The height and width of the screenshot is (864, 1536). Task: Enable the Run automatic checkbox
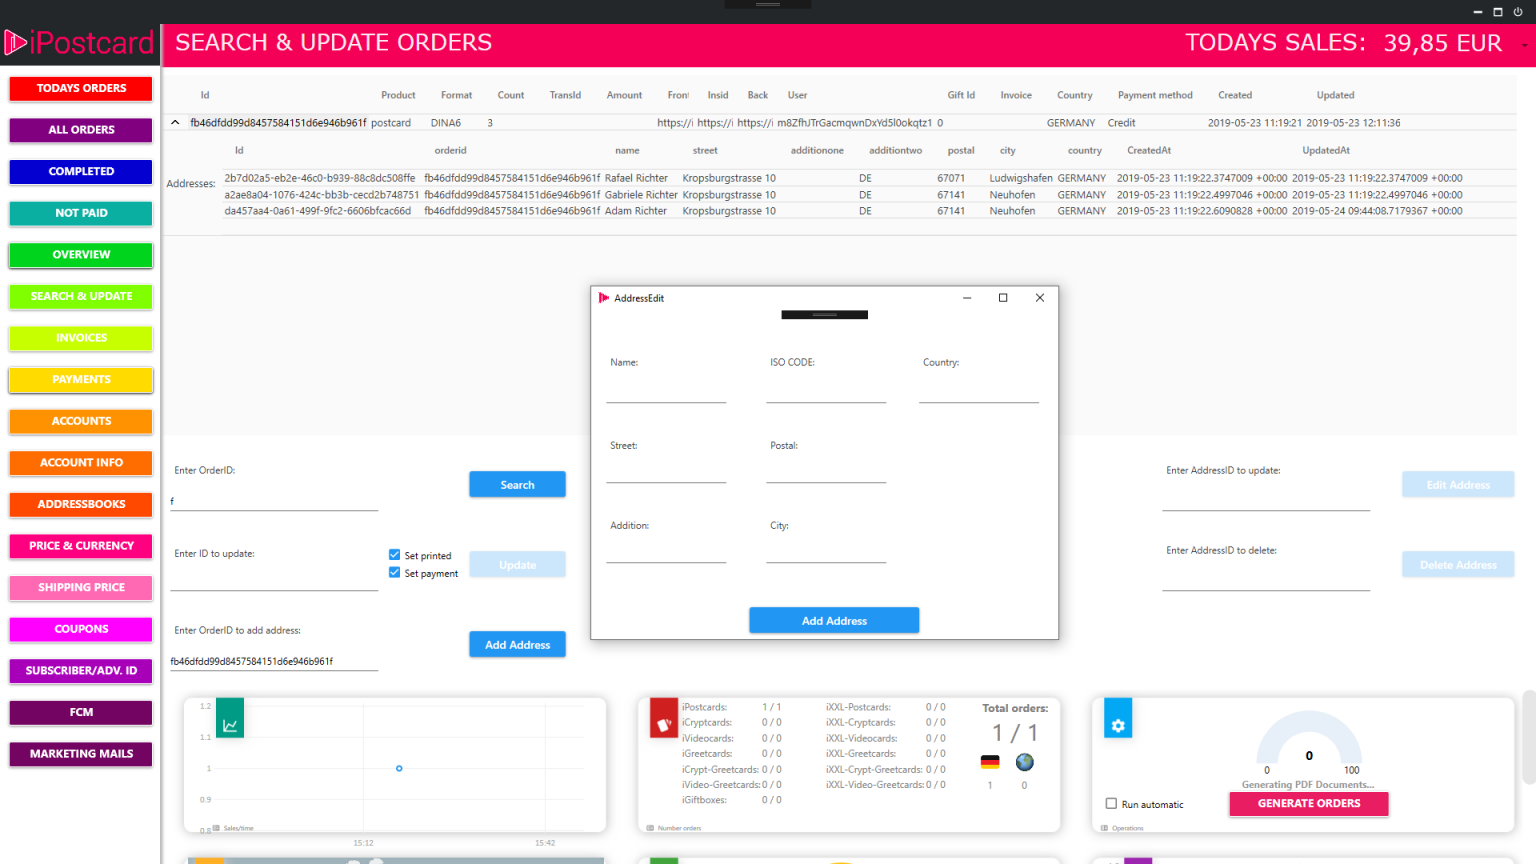click(x=1111, y=804)
